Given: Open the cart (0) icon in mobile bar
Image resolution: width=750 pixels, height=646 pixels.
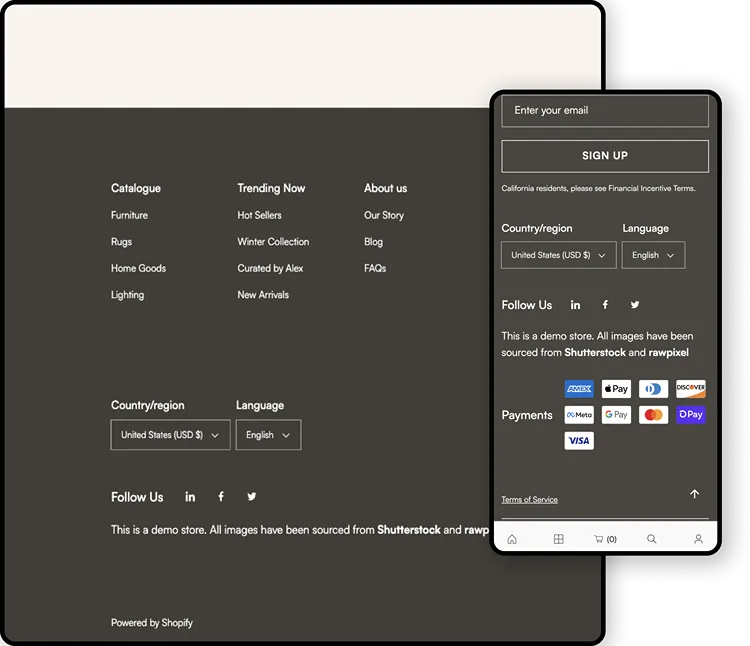Looking at the screenshot, I should pos(605,539).
